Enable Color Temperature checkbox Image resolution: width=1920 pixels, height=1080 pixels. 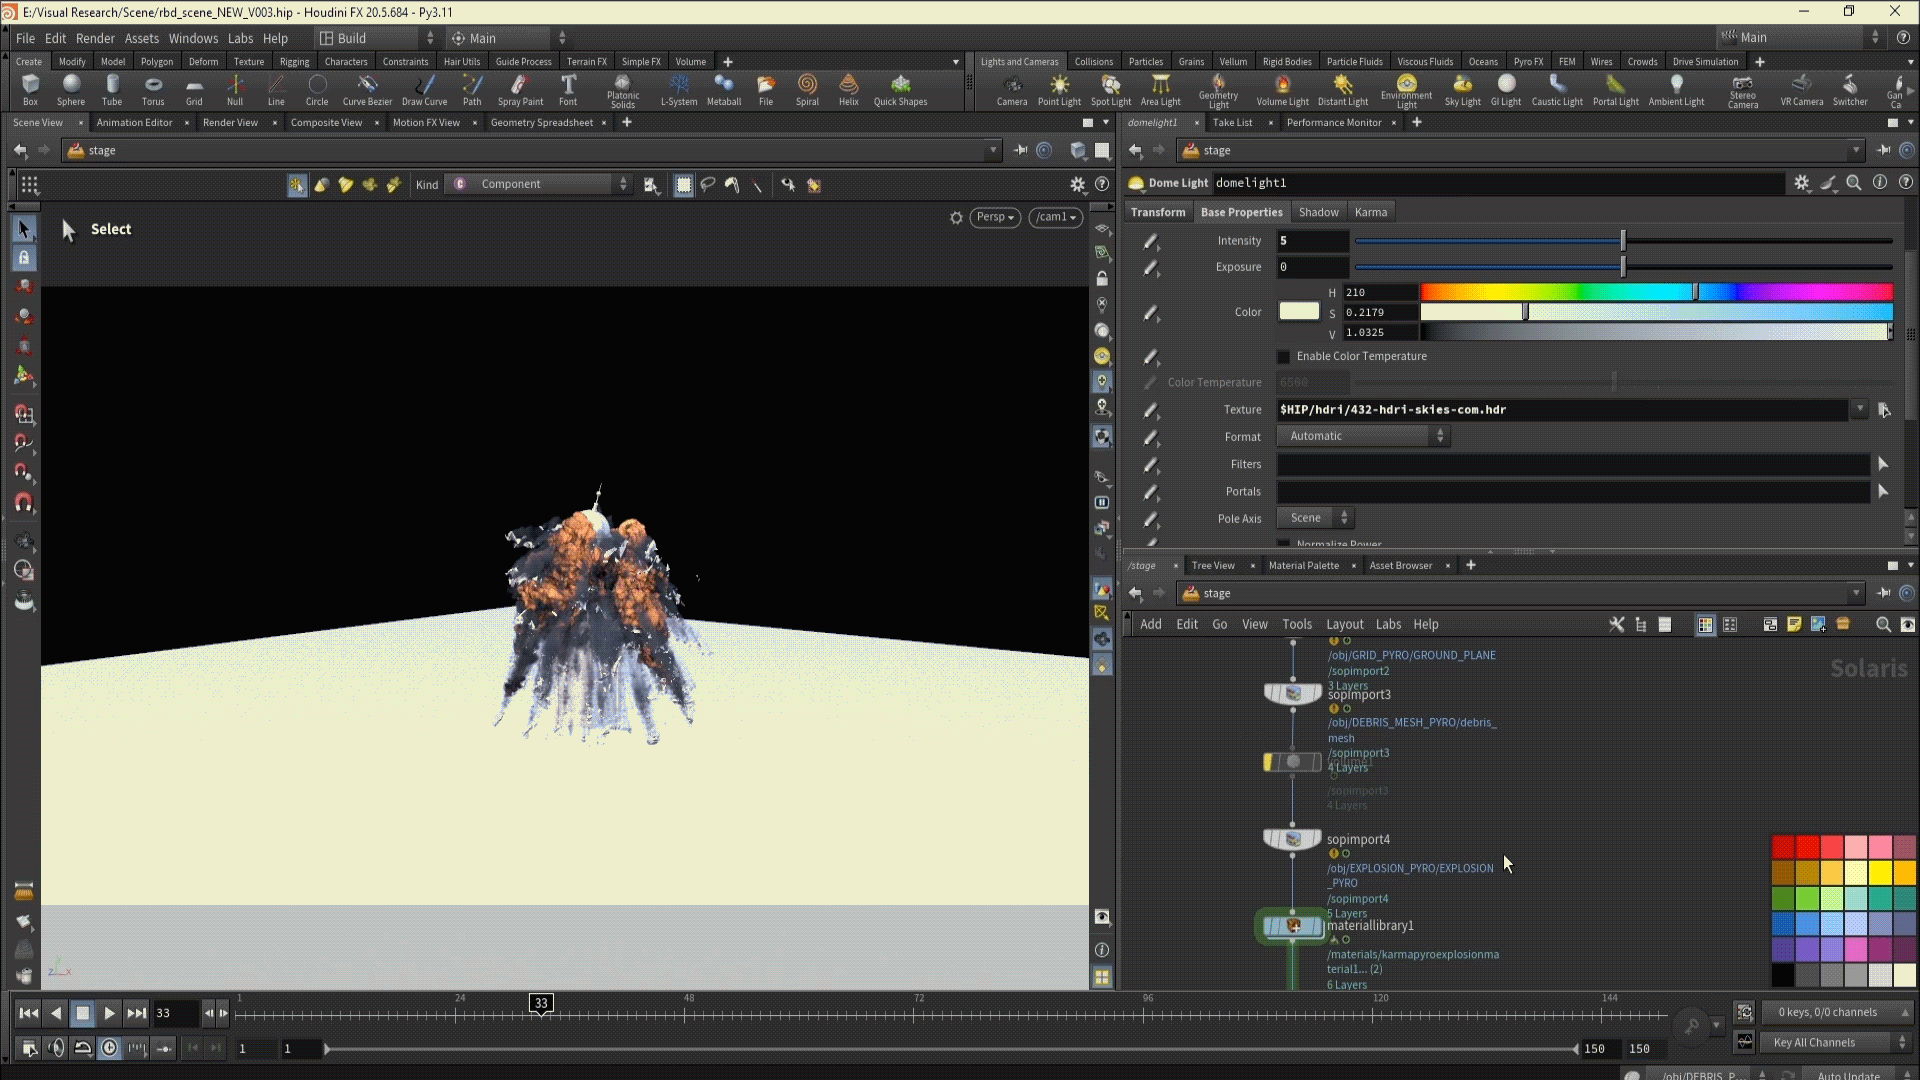pyautogui.click(x=1284, y=357)
